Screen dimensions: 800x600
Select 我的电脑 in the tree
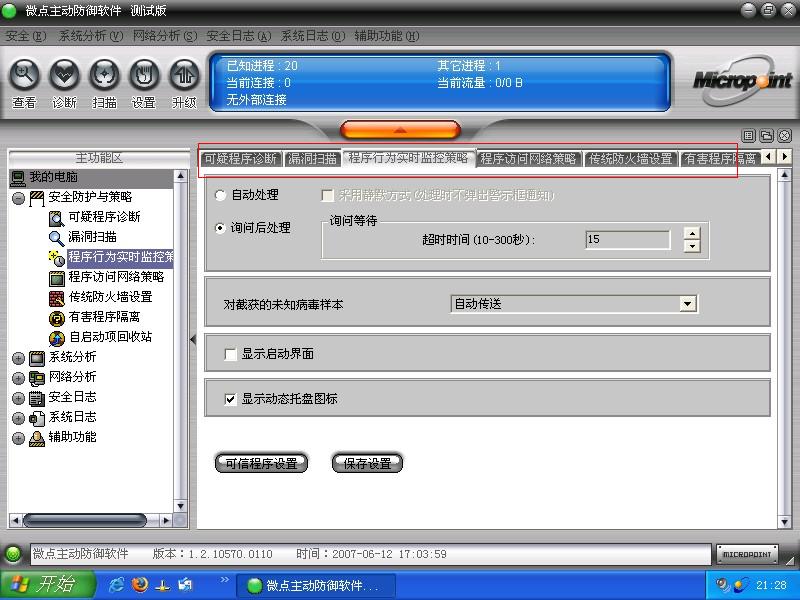point(53,177)
